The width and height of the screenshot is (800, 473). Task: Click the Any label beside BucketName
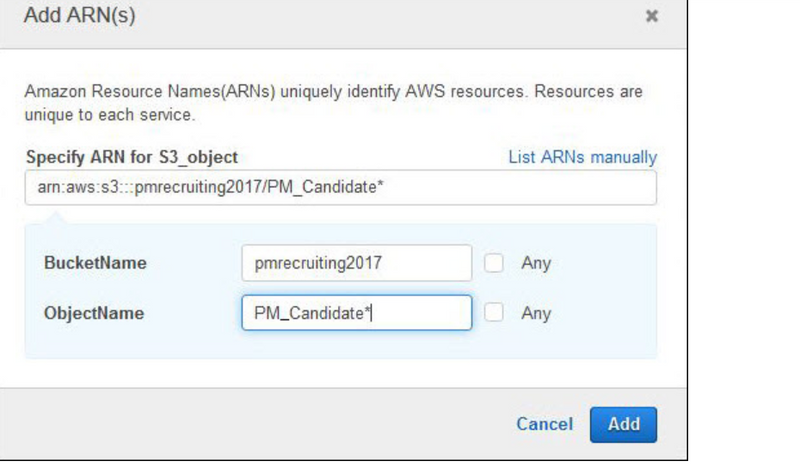pyautogui.click(x=536, y=264)
